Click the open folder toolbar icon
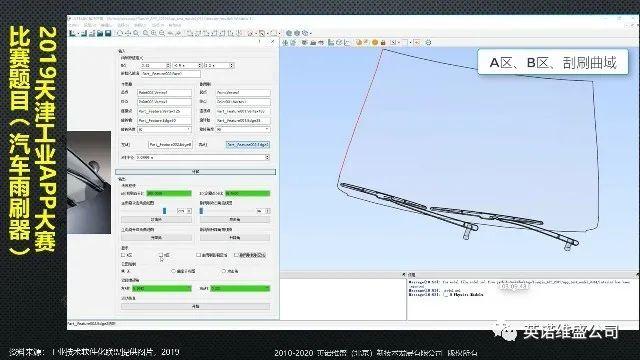This screenshot has height=360, width=640. click(x=100, y=33)
